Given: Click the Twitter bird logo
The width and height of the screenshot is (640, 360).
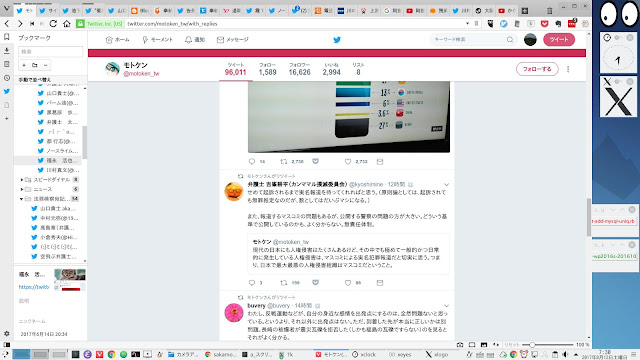Looking at the screenshot, I should coord(337,40).
